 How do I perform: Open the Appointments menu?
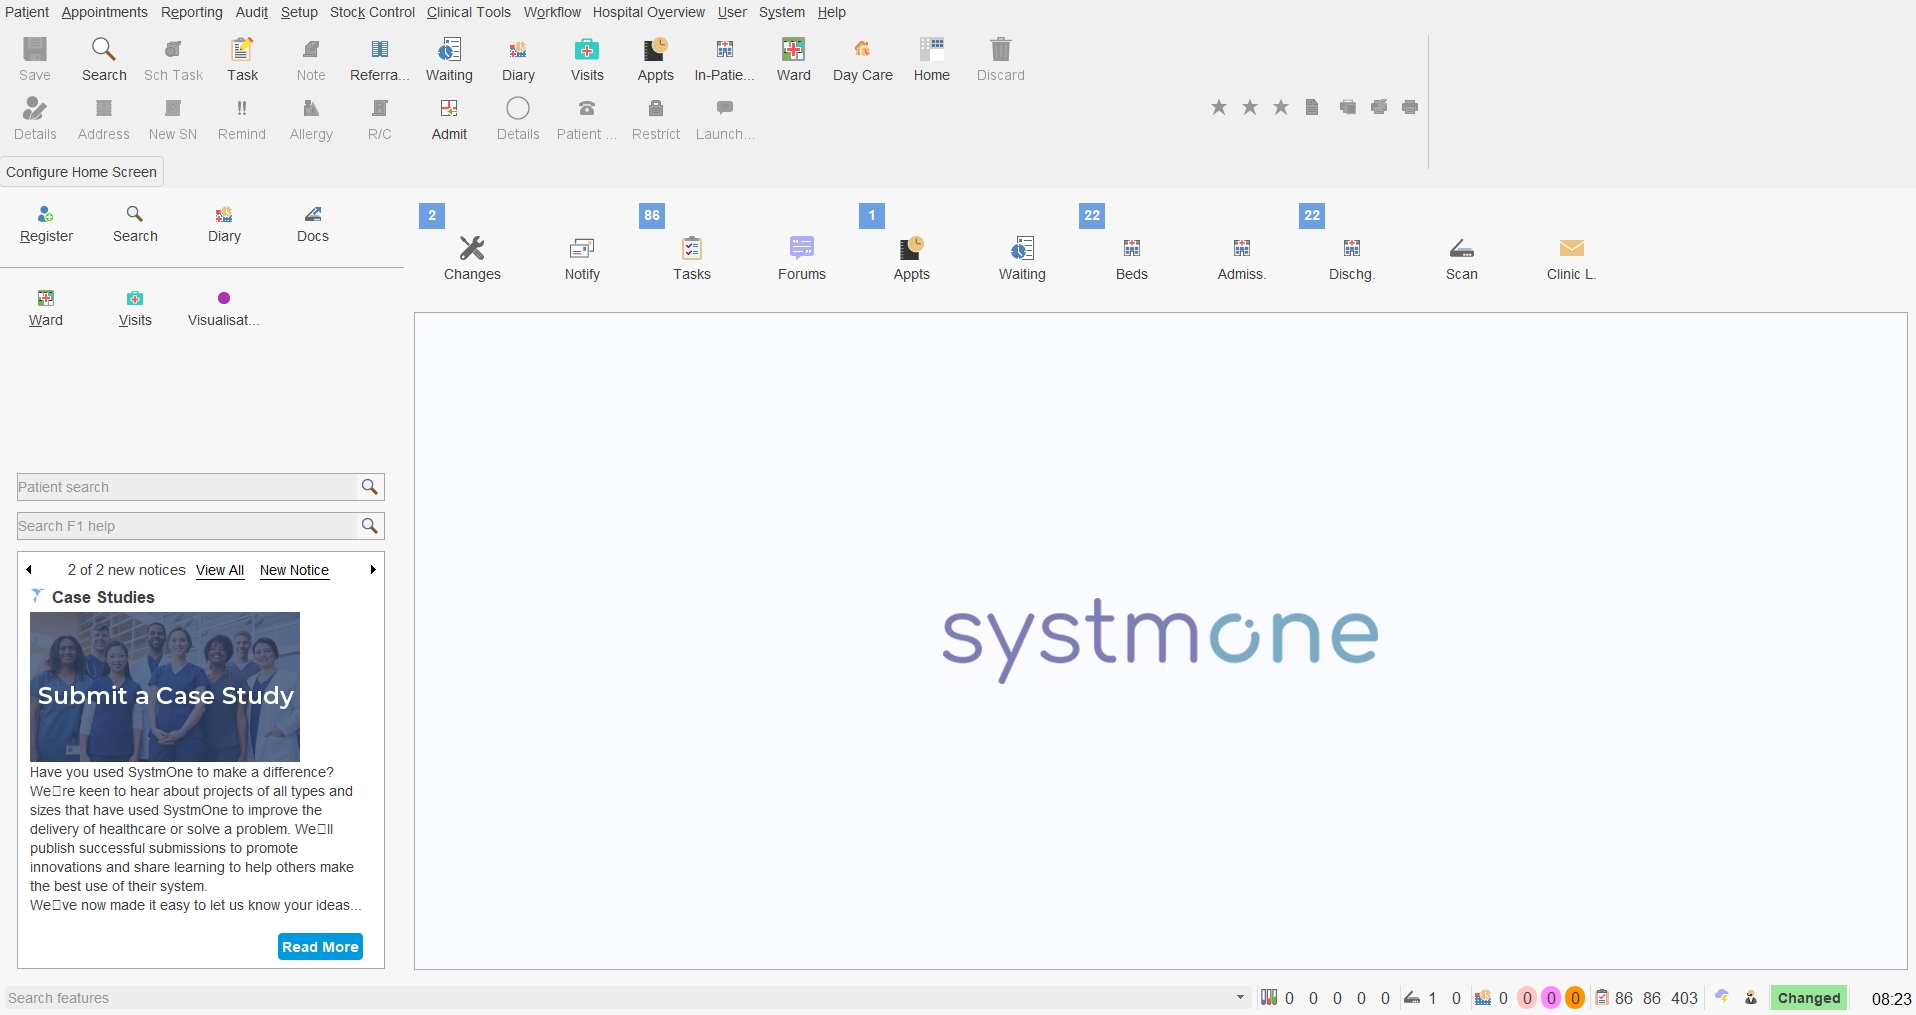(104, 12)
